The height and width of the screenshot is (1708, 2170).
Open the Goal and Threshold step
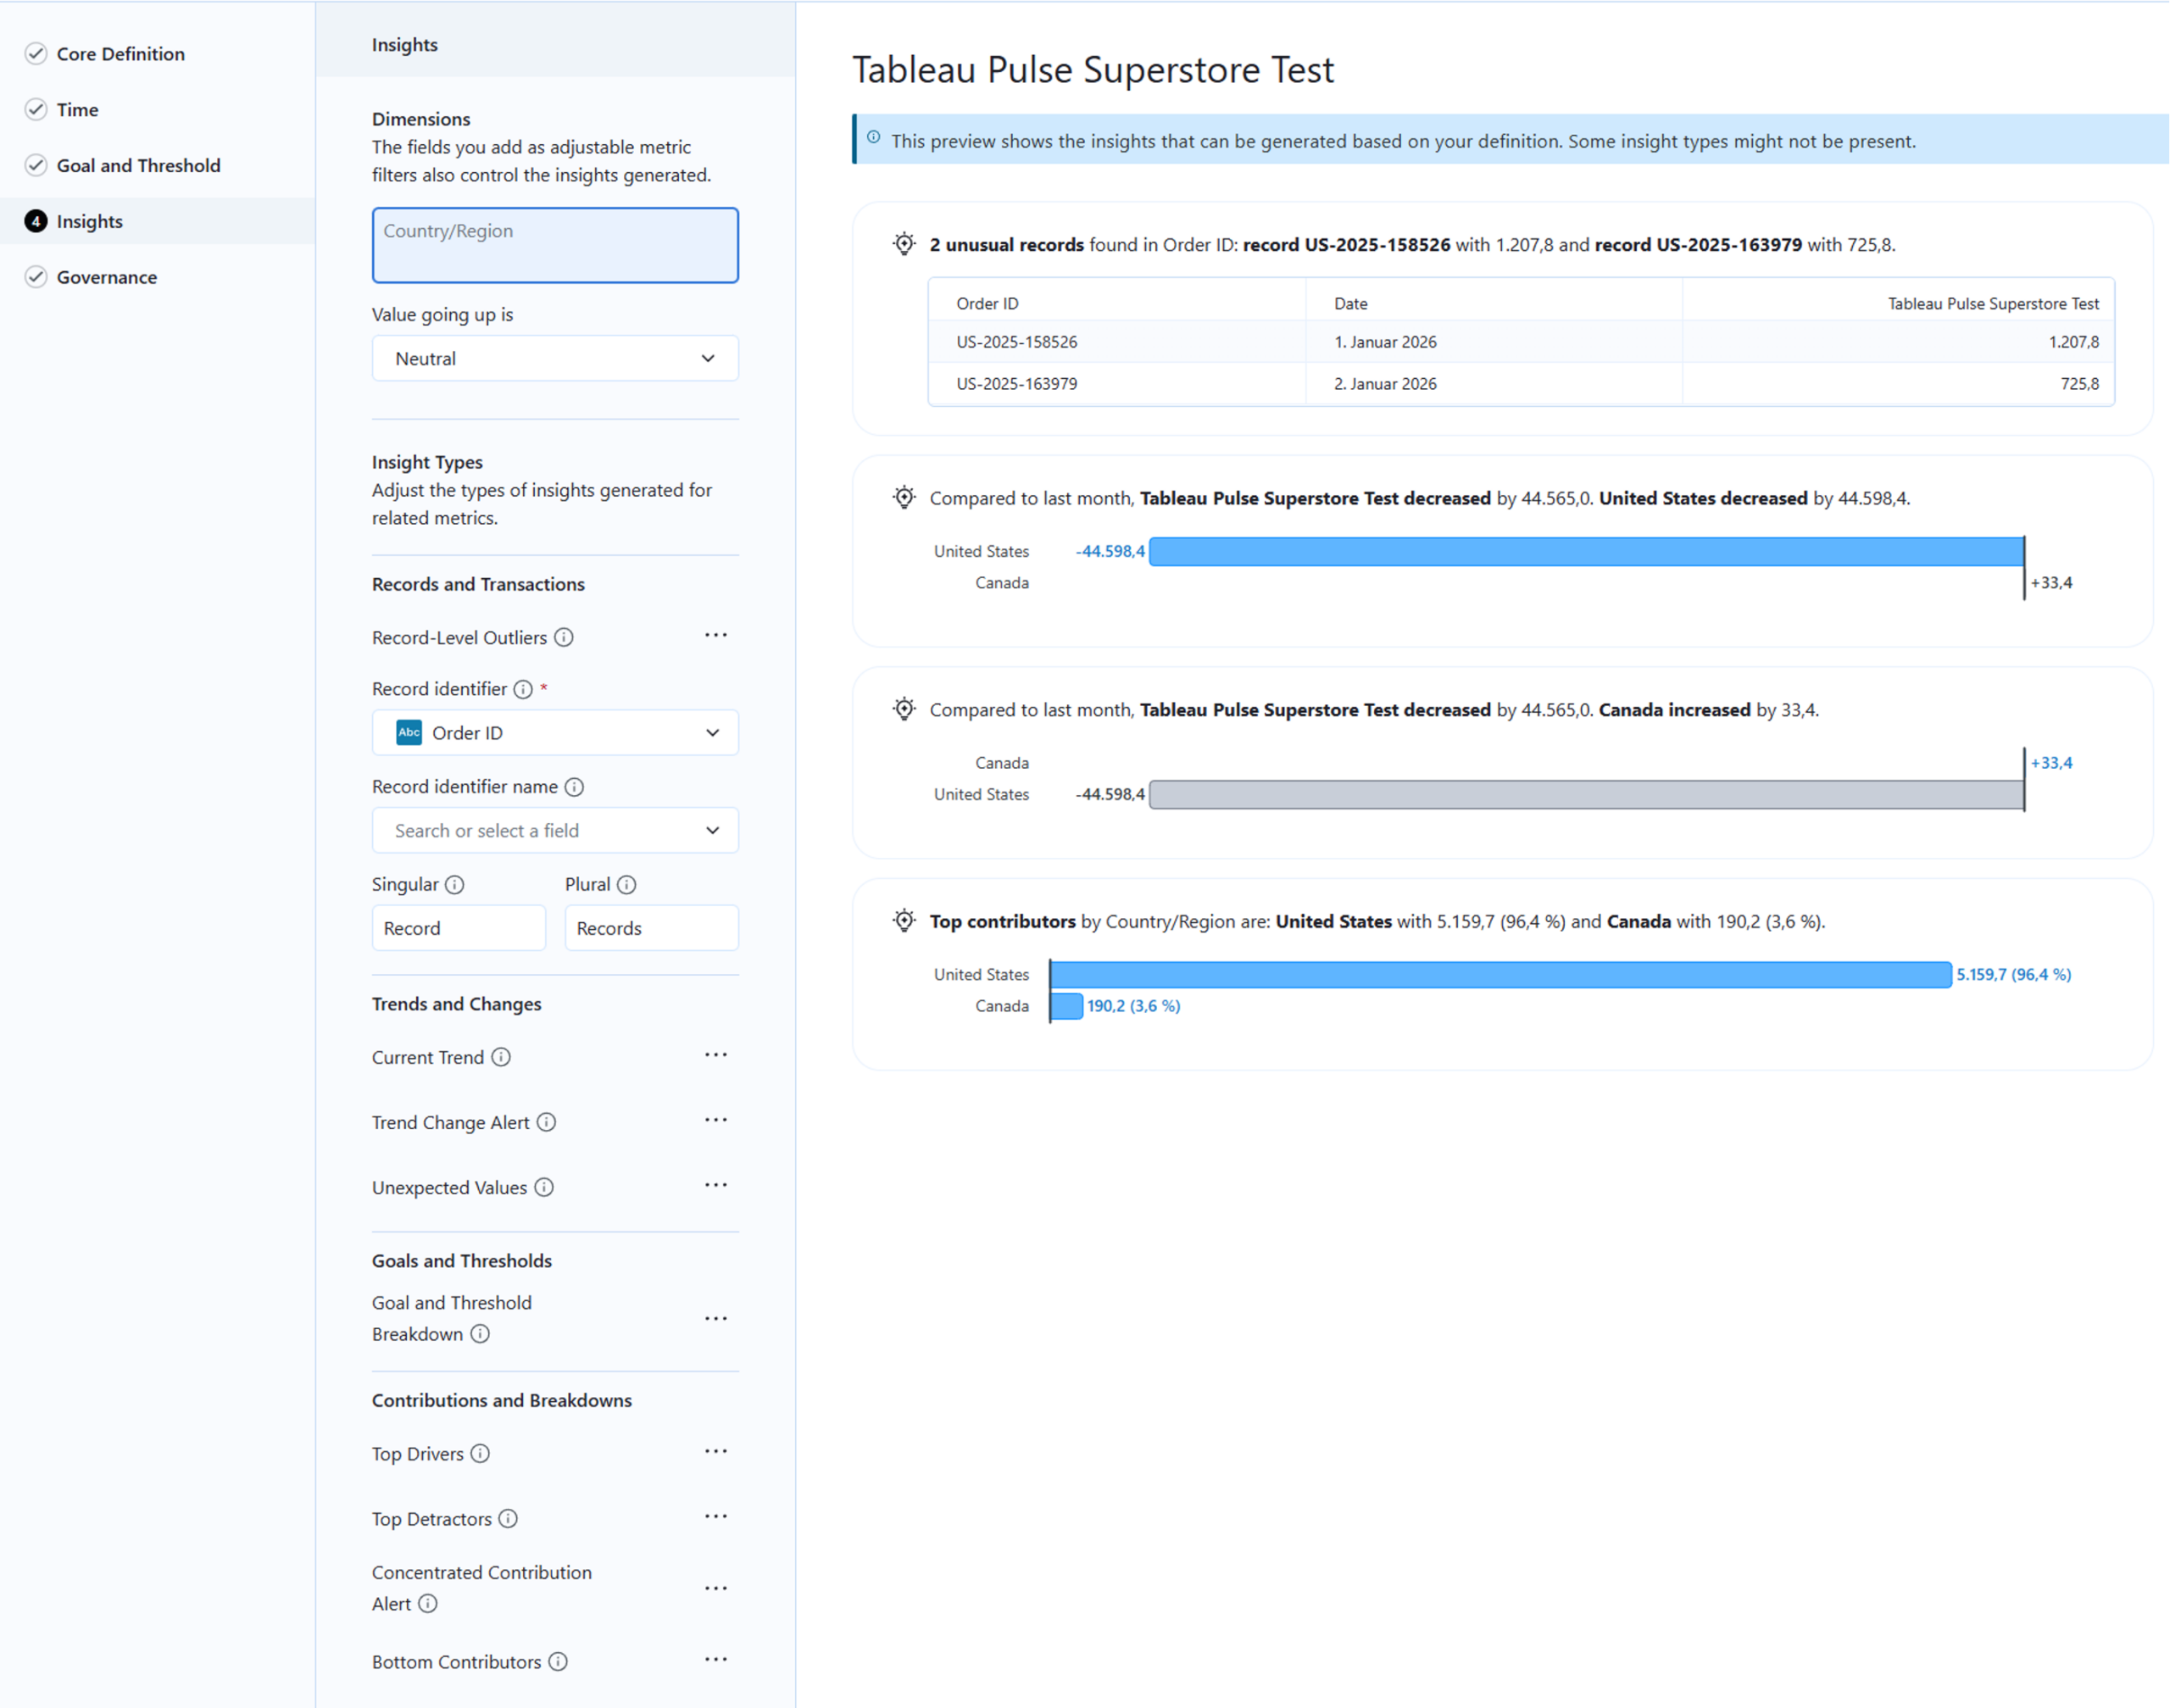point(138,165)
